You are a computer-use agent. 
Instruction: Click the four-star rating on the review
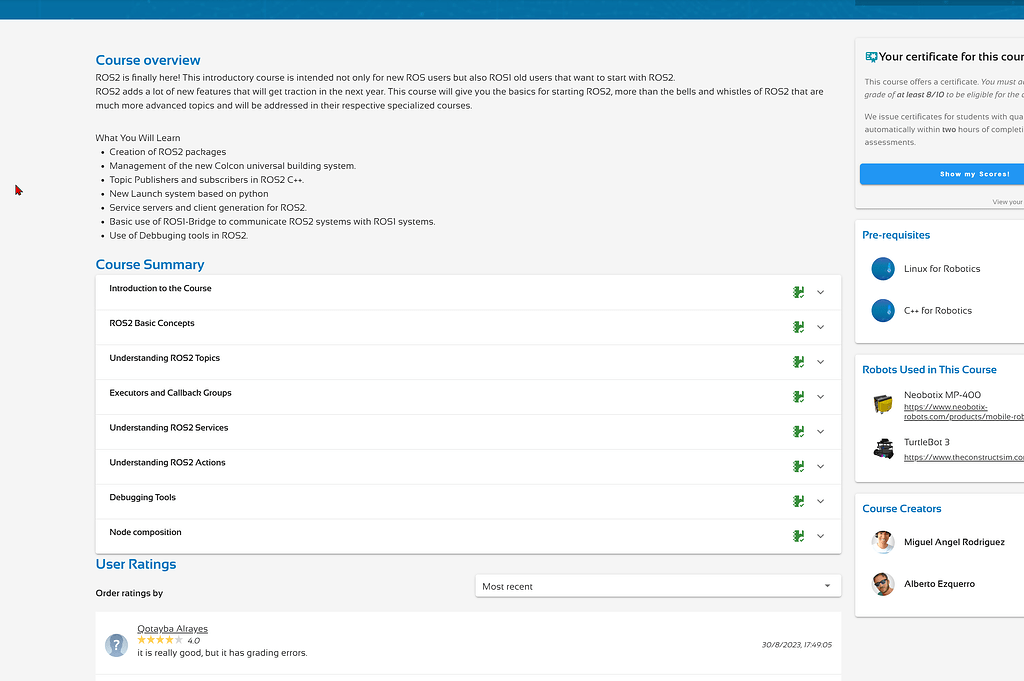(x=160, y=640)
